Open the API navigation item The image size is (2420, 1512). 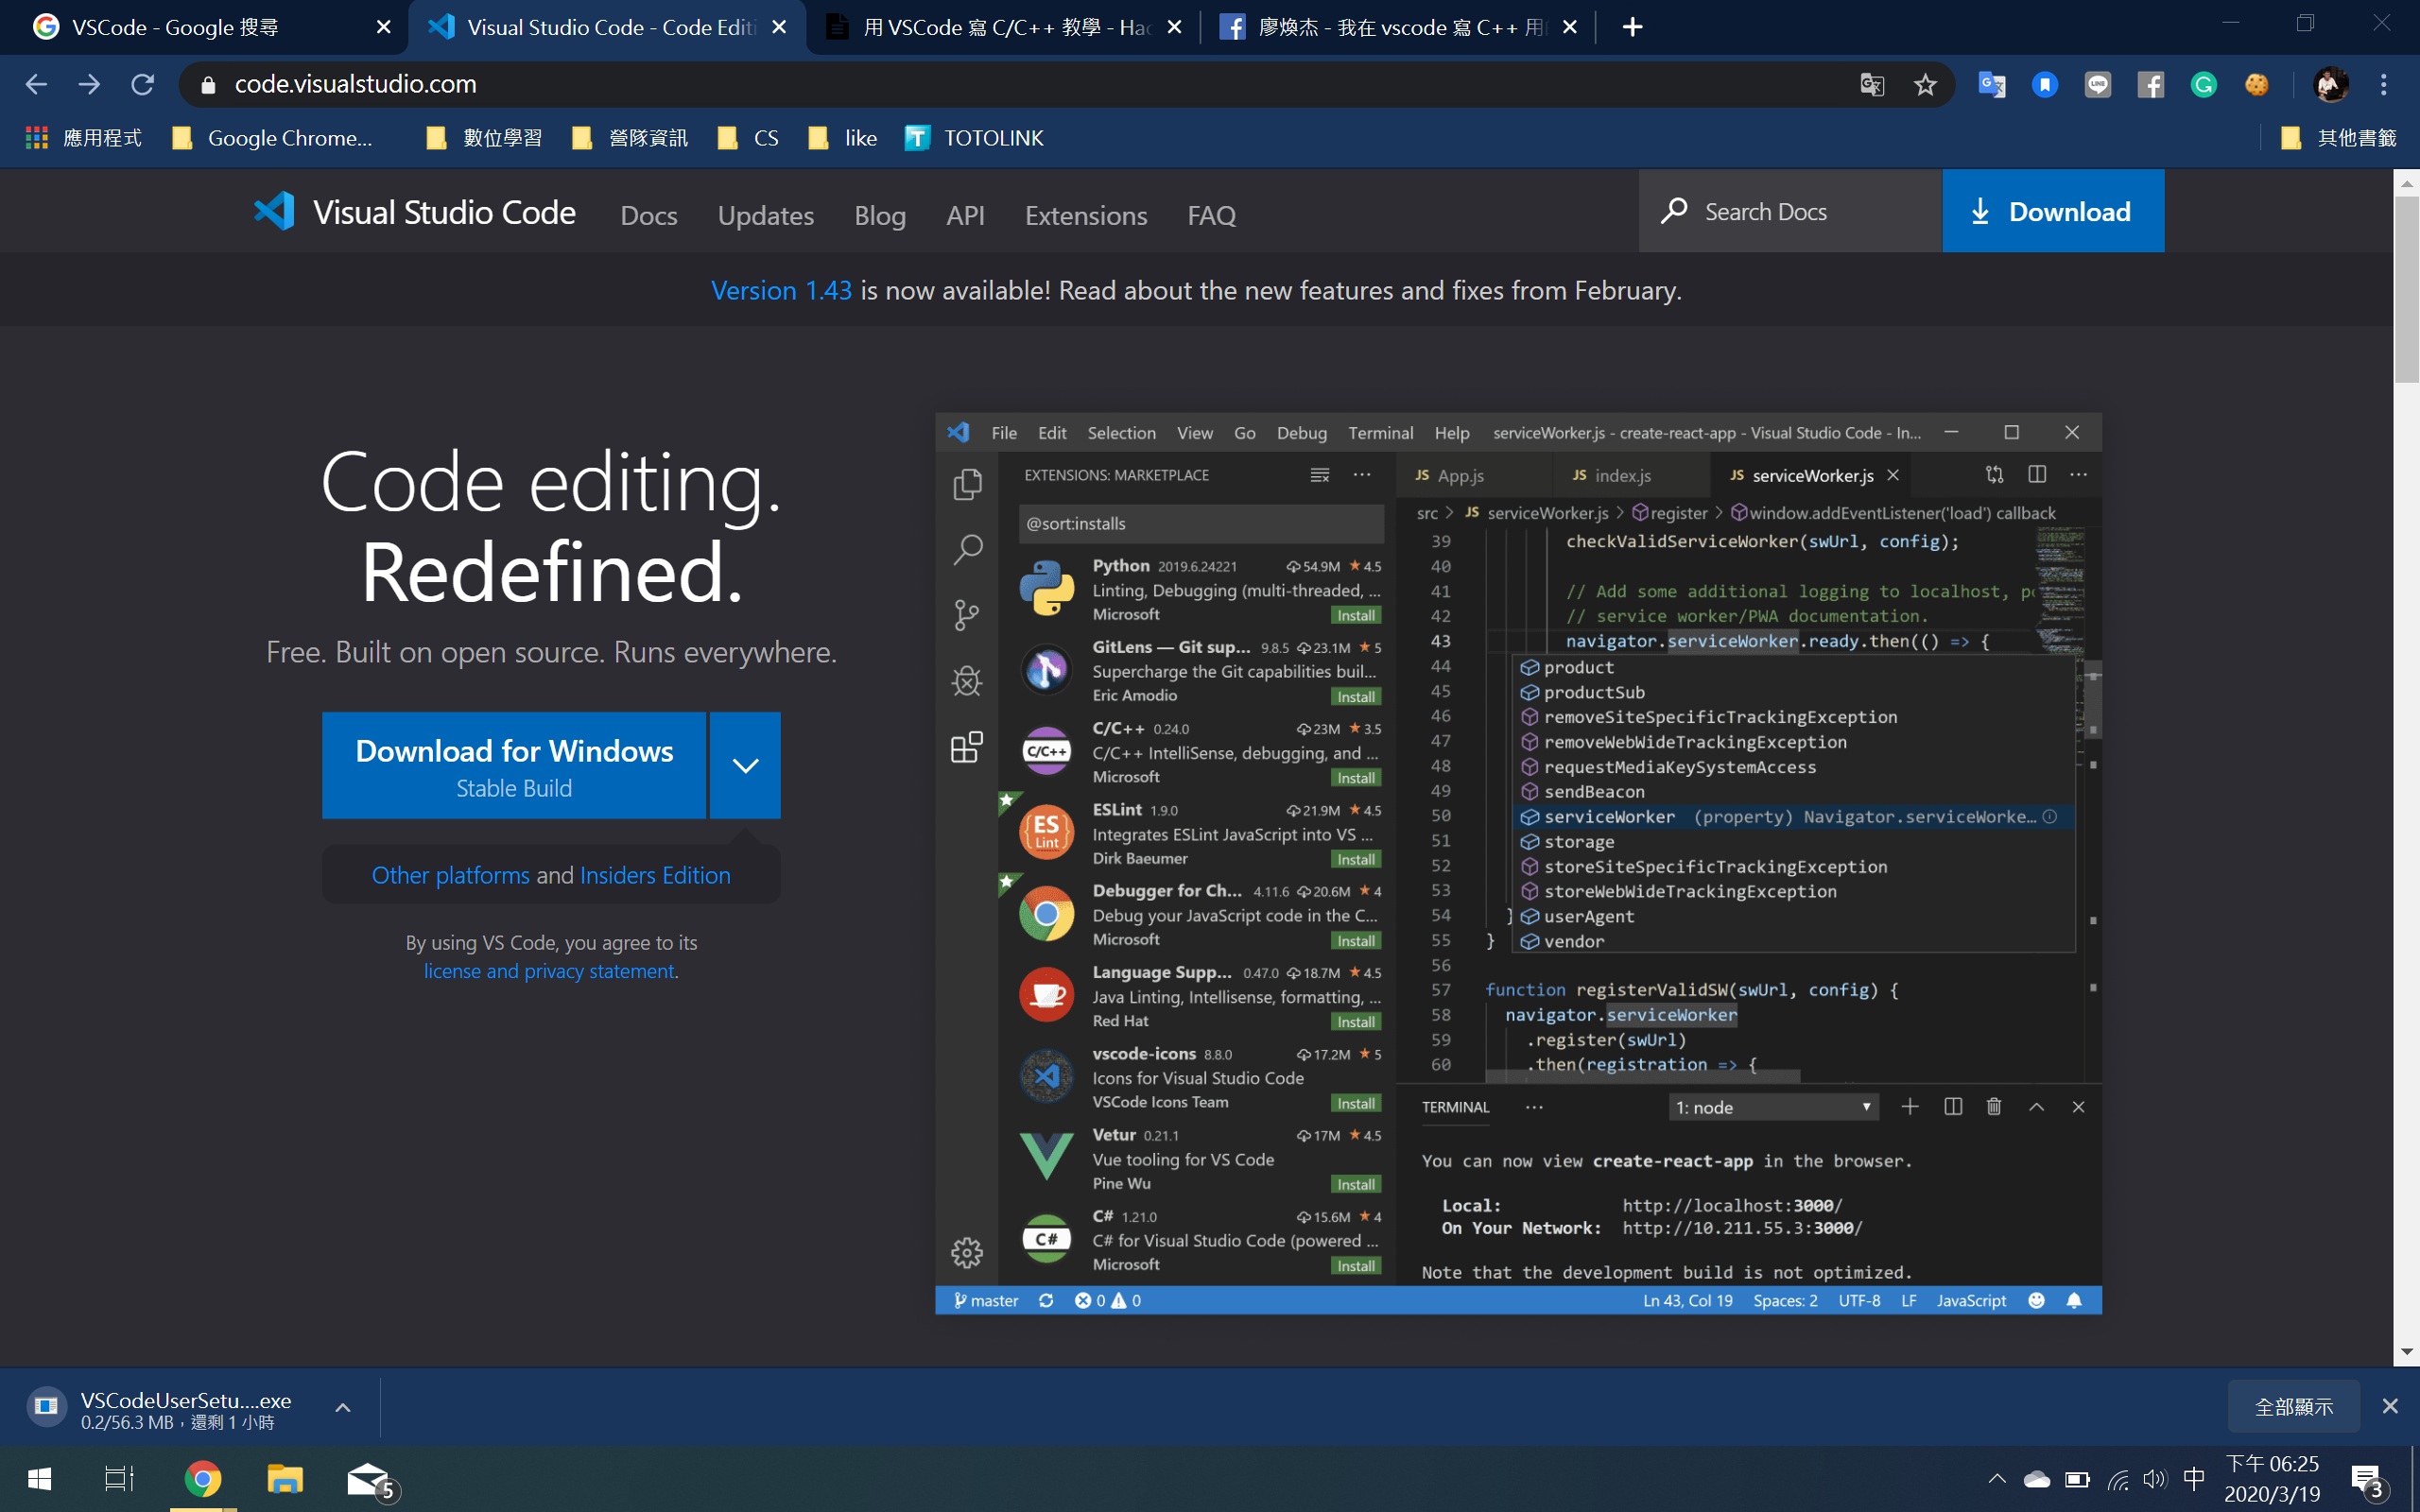pyautogui.click(x=966, y=215)
